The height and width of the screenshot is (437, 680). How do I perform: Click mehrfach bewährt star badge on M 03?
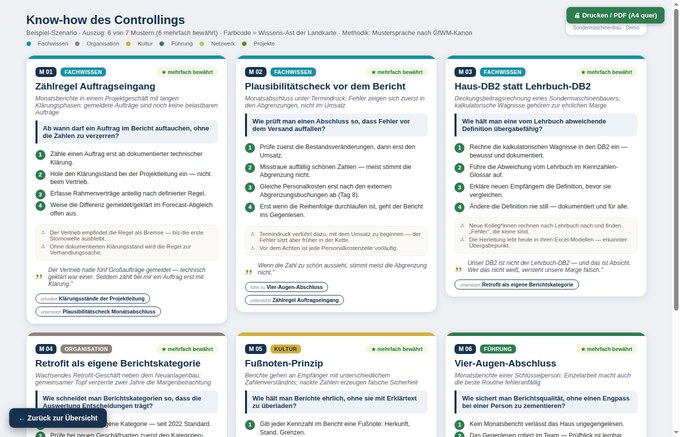pyautogui.click(x=606, y=72)
